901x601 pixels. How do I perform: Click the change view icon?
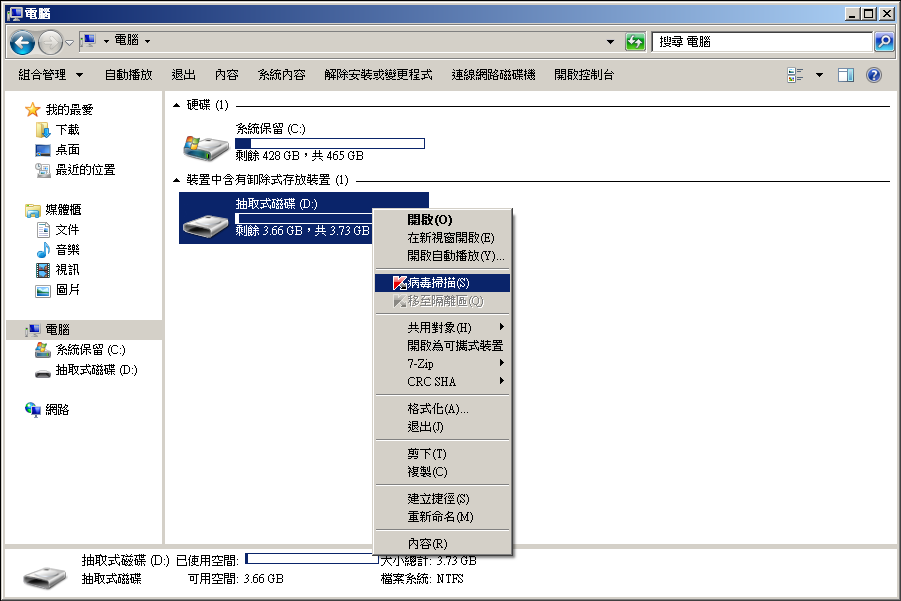[796, 75]
